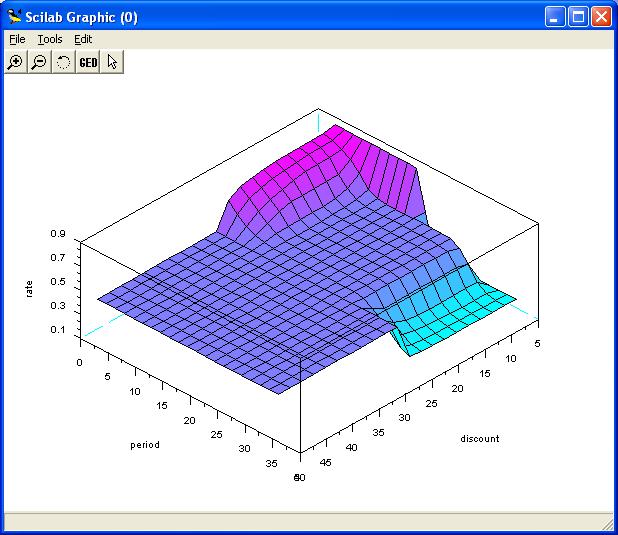This screenshot has height=535, width=618.
Task: Open the Tools menu
Action: [x=49, y=39]
